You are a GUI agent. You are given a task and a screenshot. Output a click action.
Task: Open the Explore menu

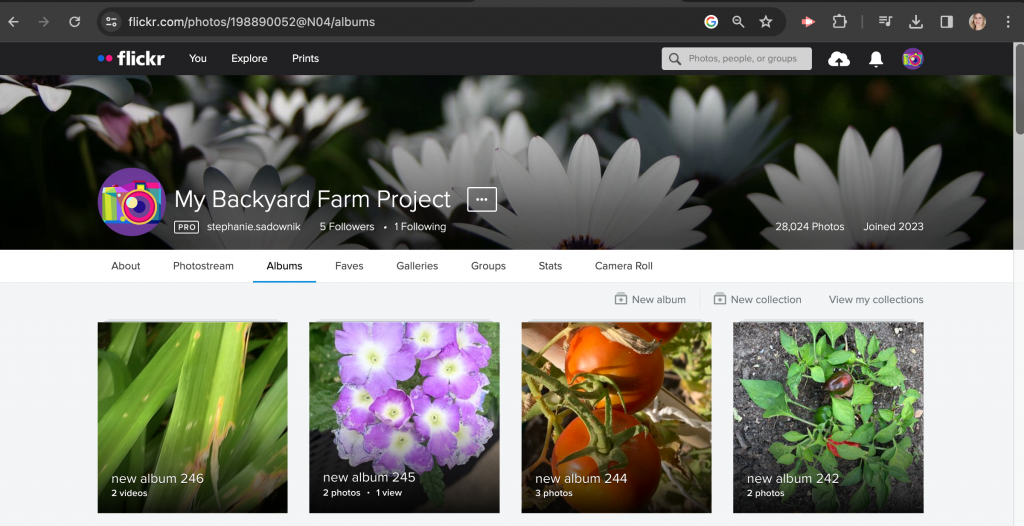click(249, 58)
